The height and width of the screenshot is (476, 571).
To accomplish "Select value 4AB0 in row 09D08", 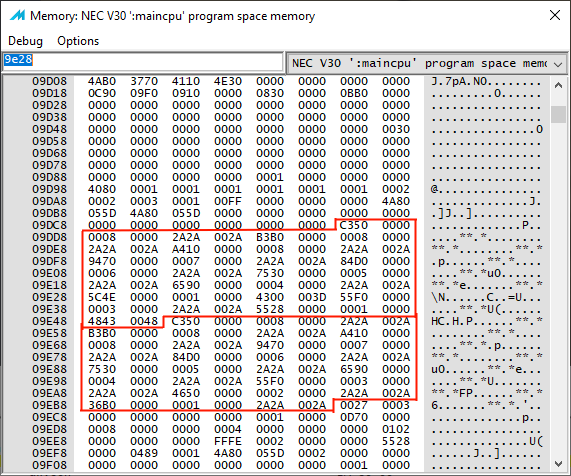I will tap(102, 81).
